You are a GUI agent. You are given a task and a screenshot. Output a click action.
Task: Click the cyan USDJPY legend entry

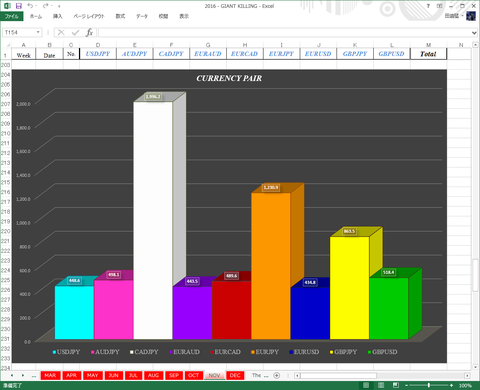click(66, 352)
